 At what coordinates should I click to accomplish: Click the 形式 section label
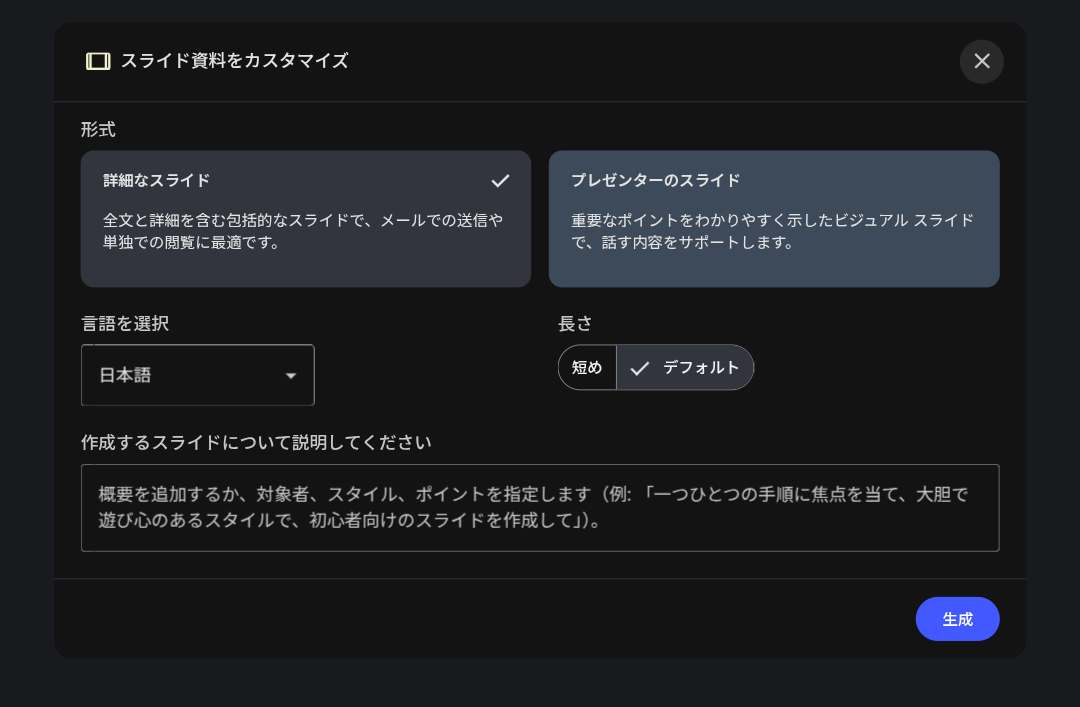pos(98,130)
